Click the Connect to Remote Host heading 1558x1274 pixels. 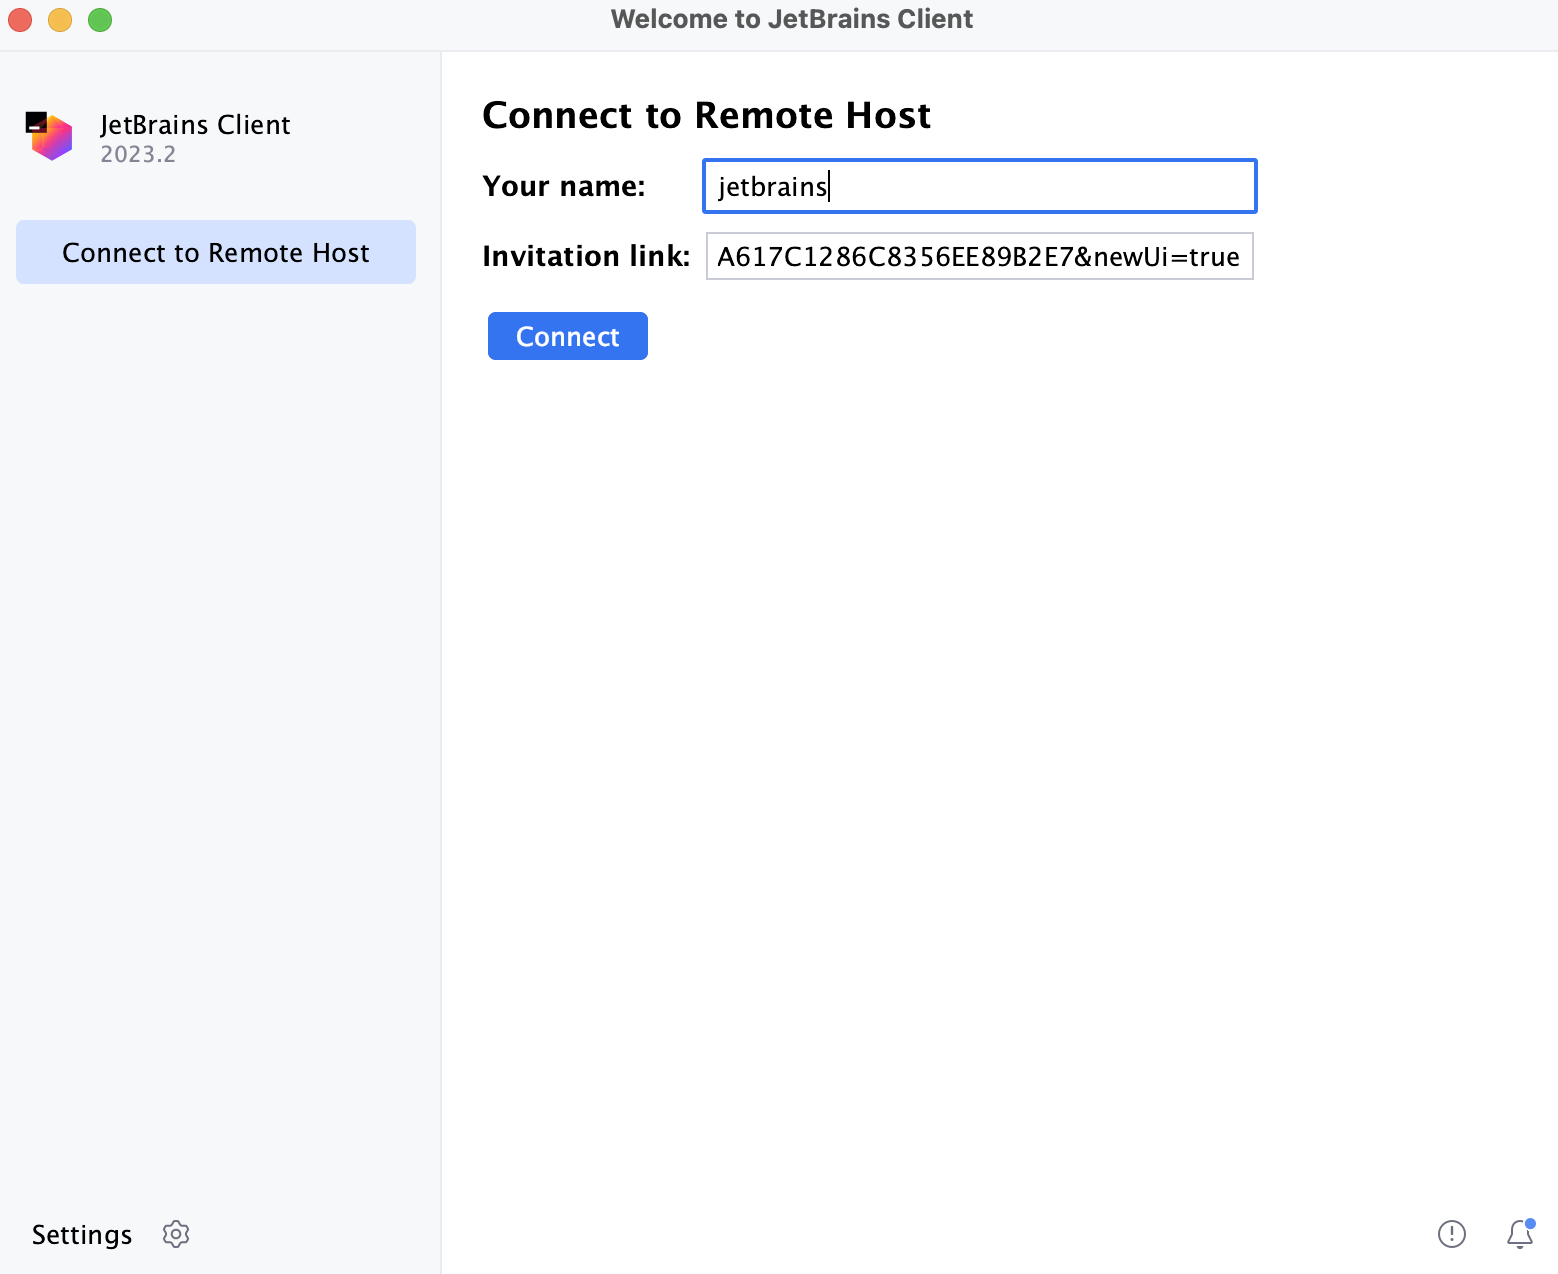[x=706, y=116]
